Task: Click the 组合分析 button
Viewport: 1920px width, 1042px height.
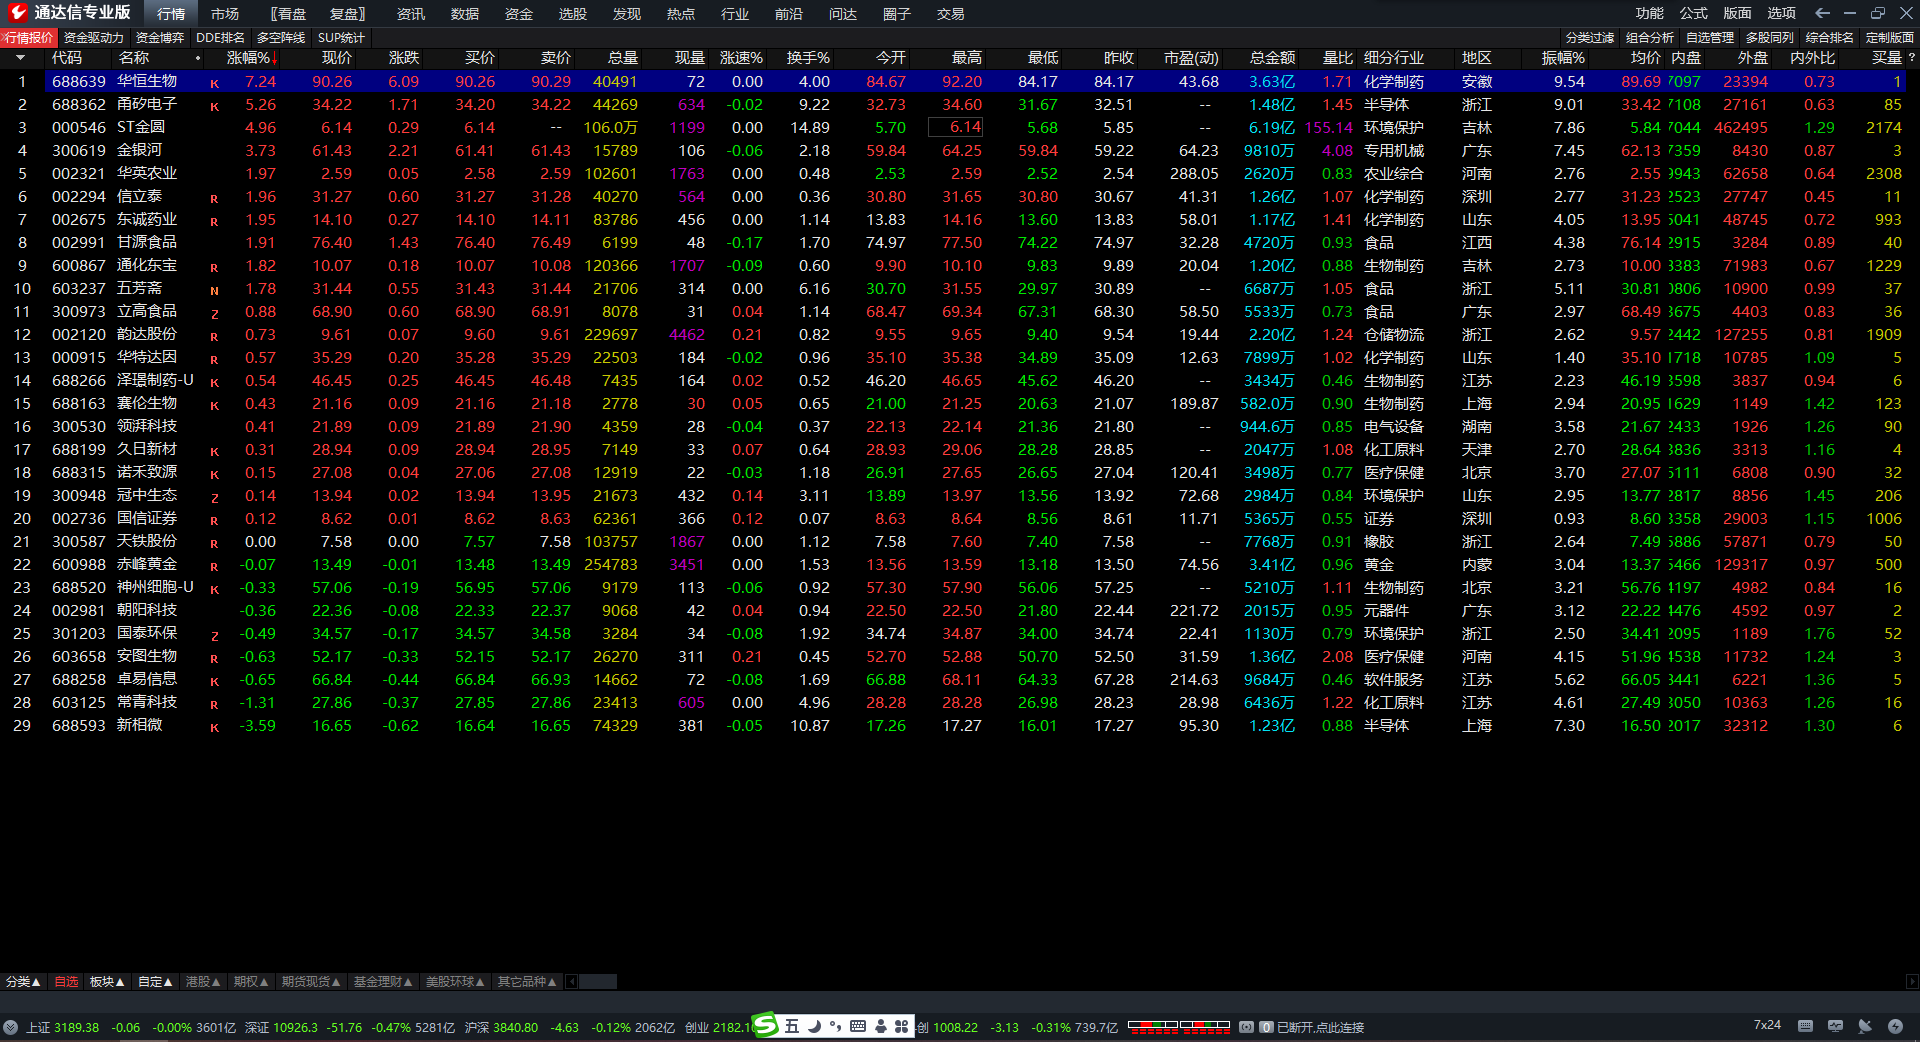Action: click(x=1650, y=37)
